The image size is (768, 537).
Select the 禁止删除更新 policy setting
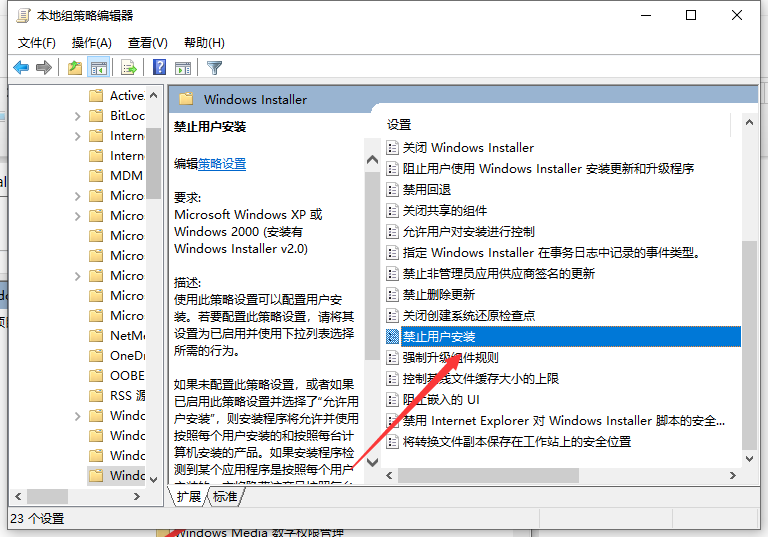438,295
